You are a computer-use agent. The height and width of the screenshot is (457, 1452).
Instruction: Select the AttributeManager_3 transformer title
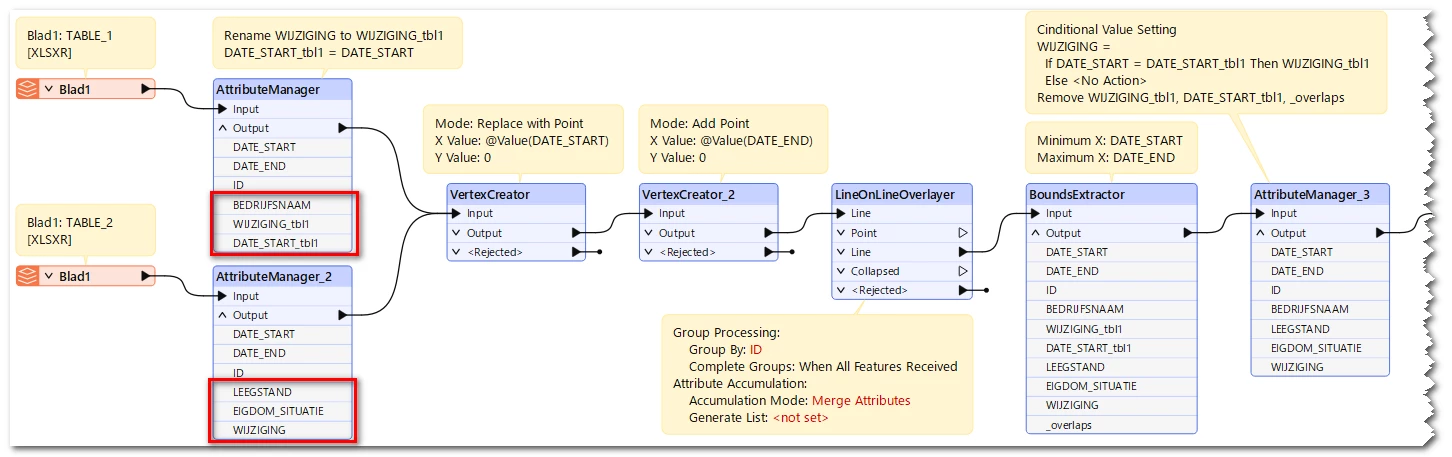pos(1312,194)
